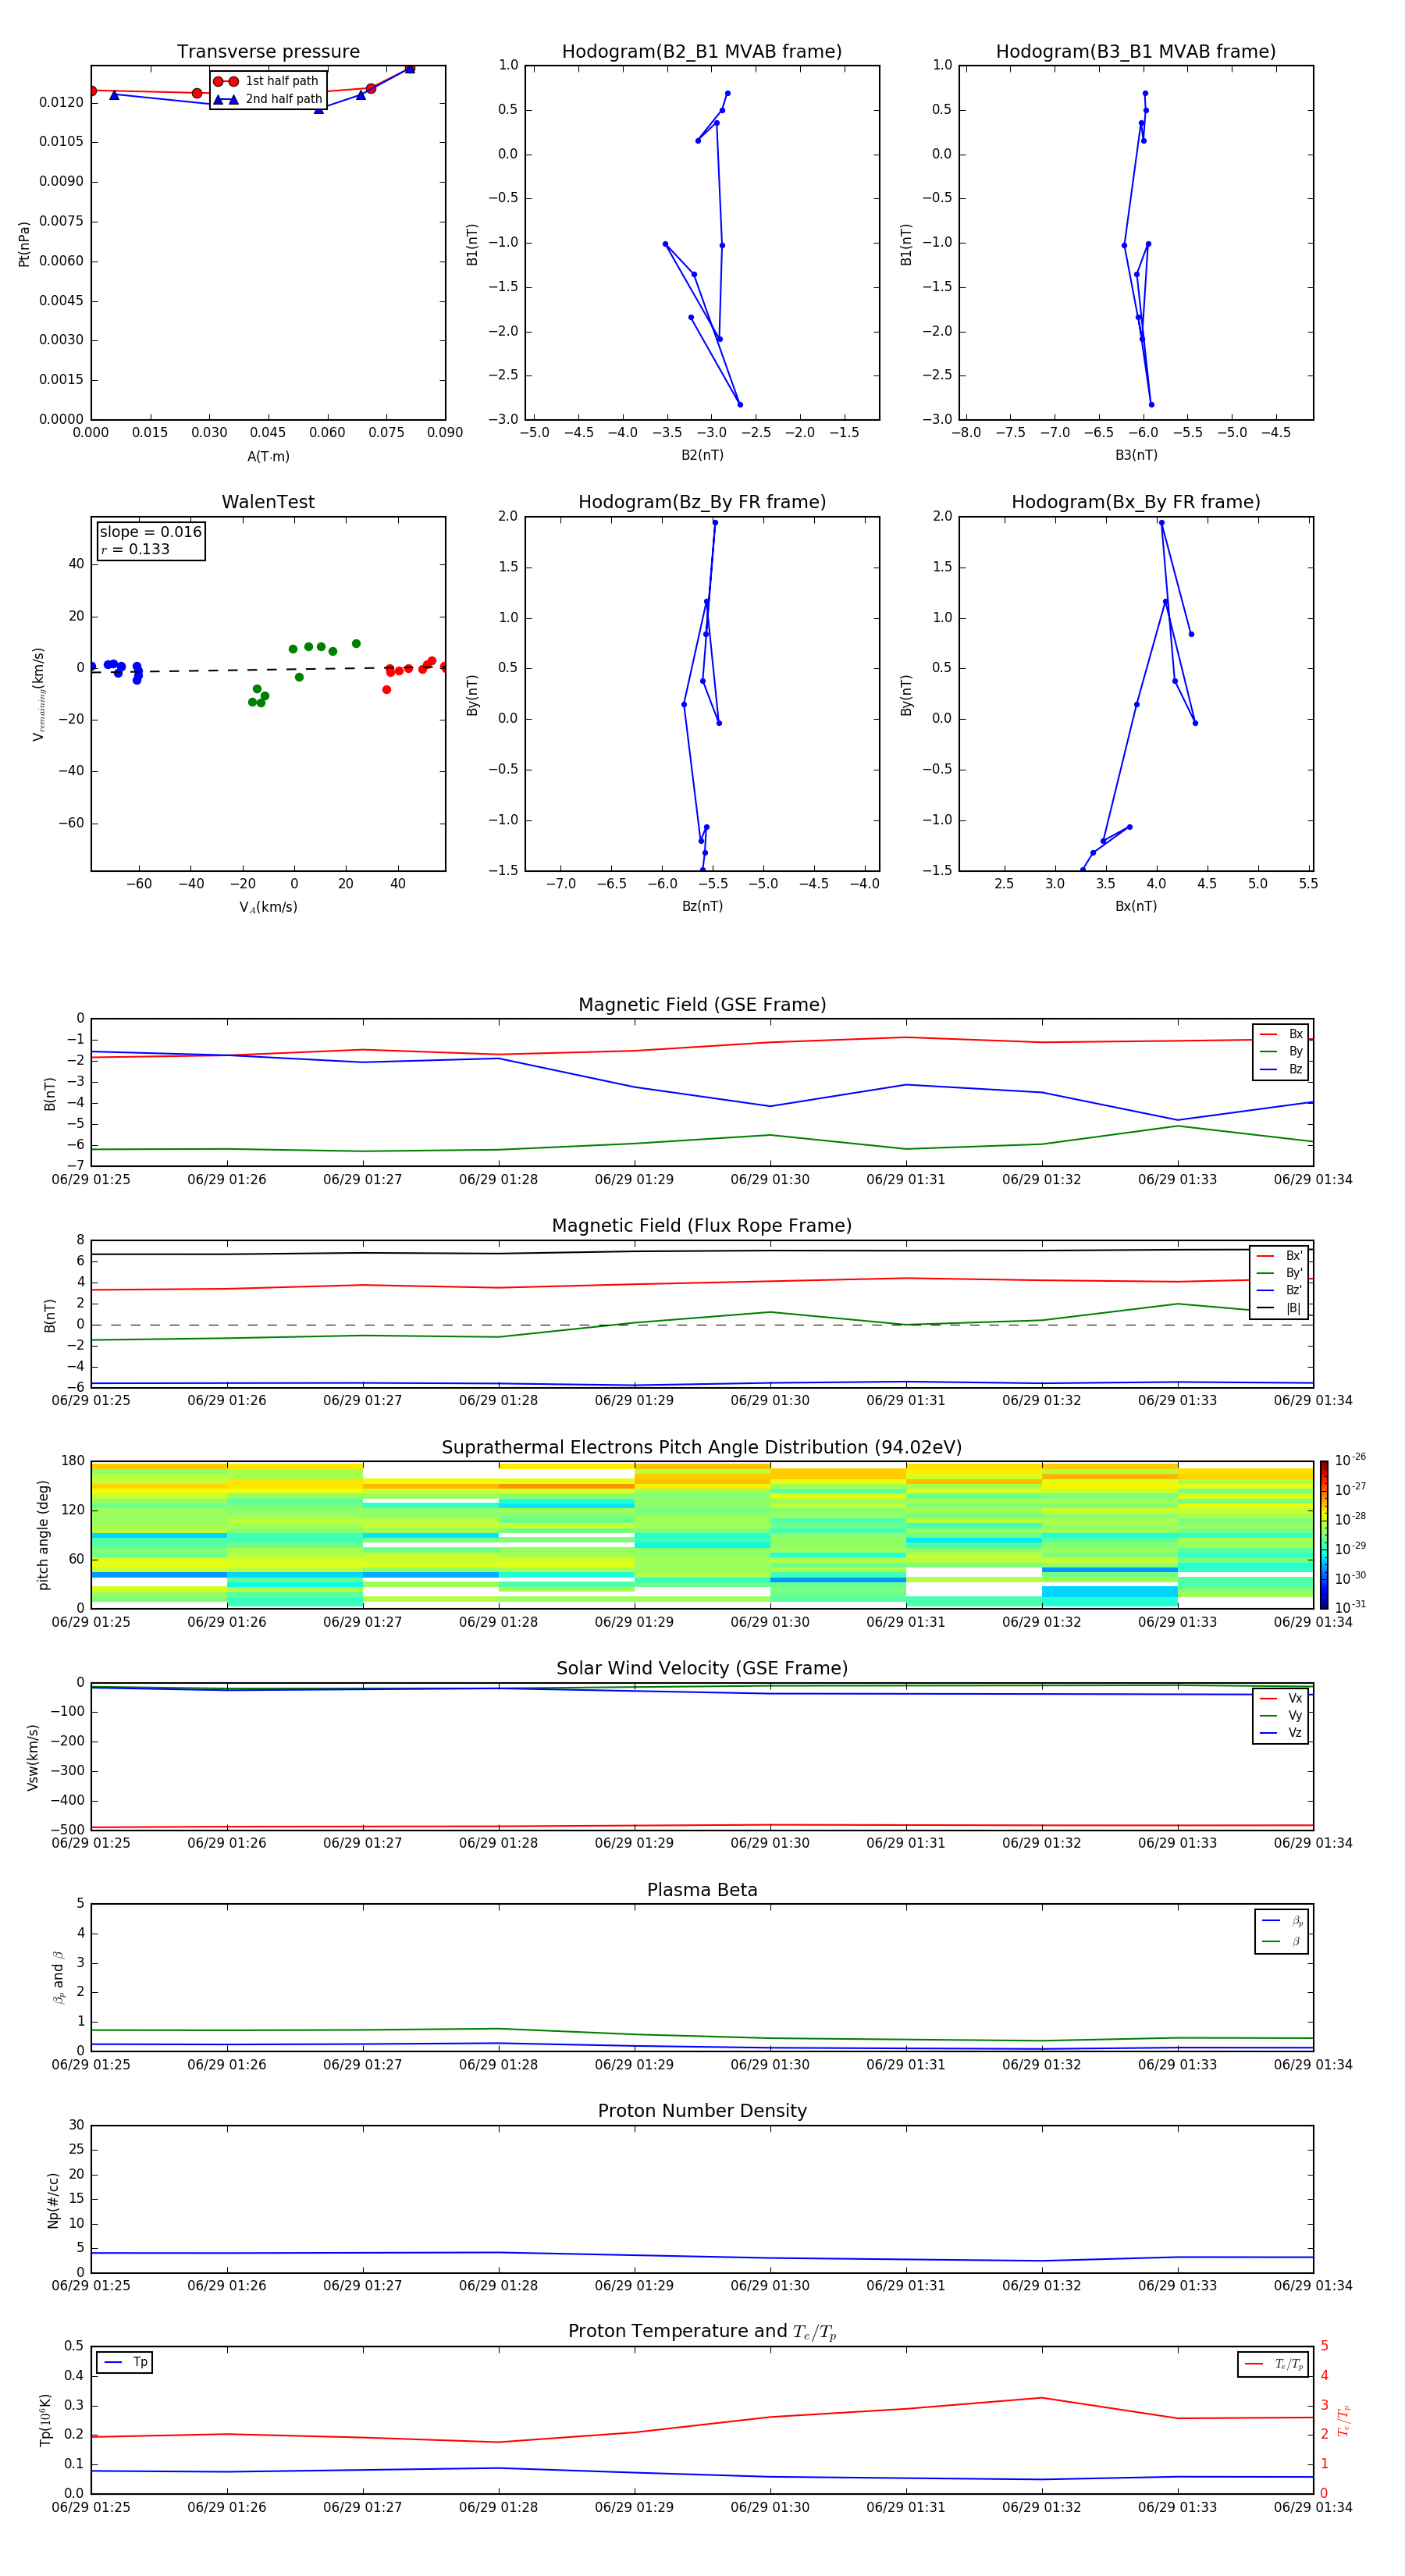This screenshot has height=2576, width=1405.
Task: Click the 'Transverse pressure' plot title
Action: 268,51
